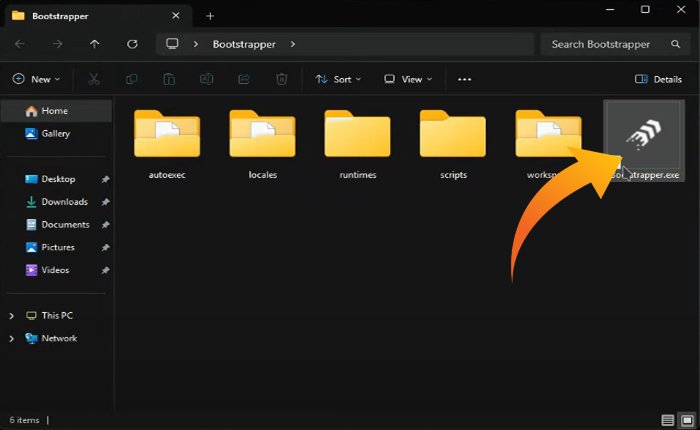Viewport: 700px width, 430px height.
Task: Maximize the File Explorer window
Action: coord(645,9)
